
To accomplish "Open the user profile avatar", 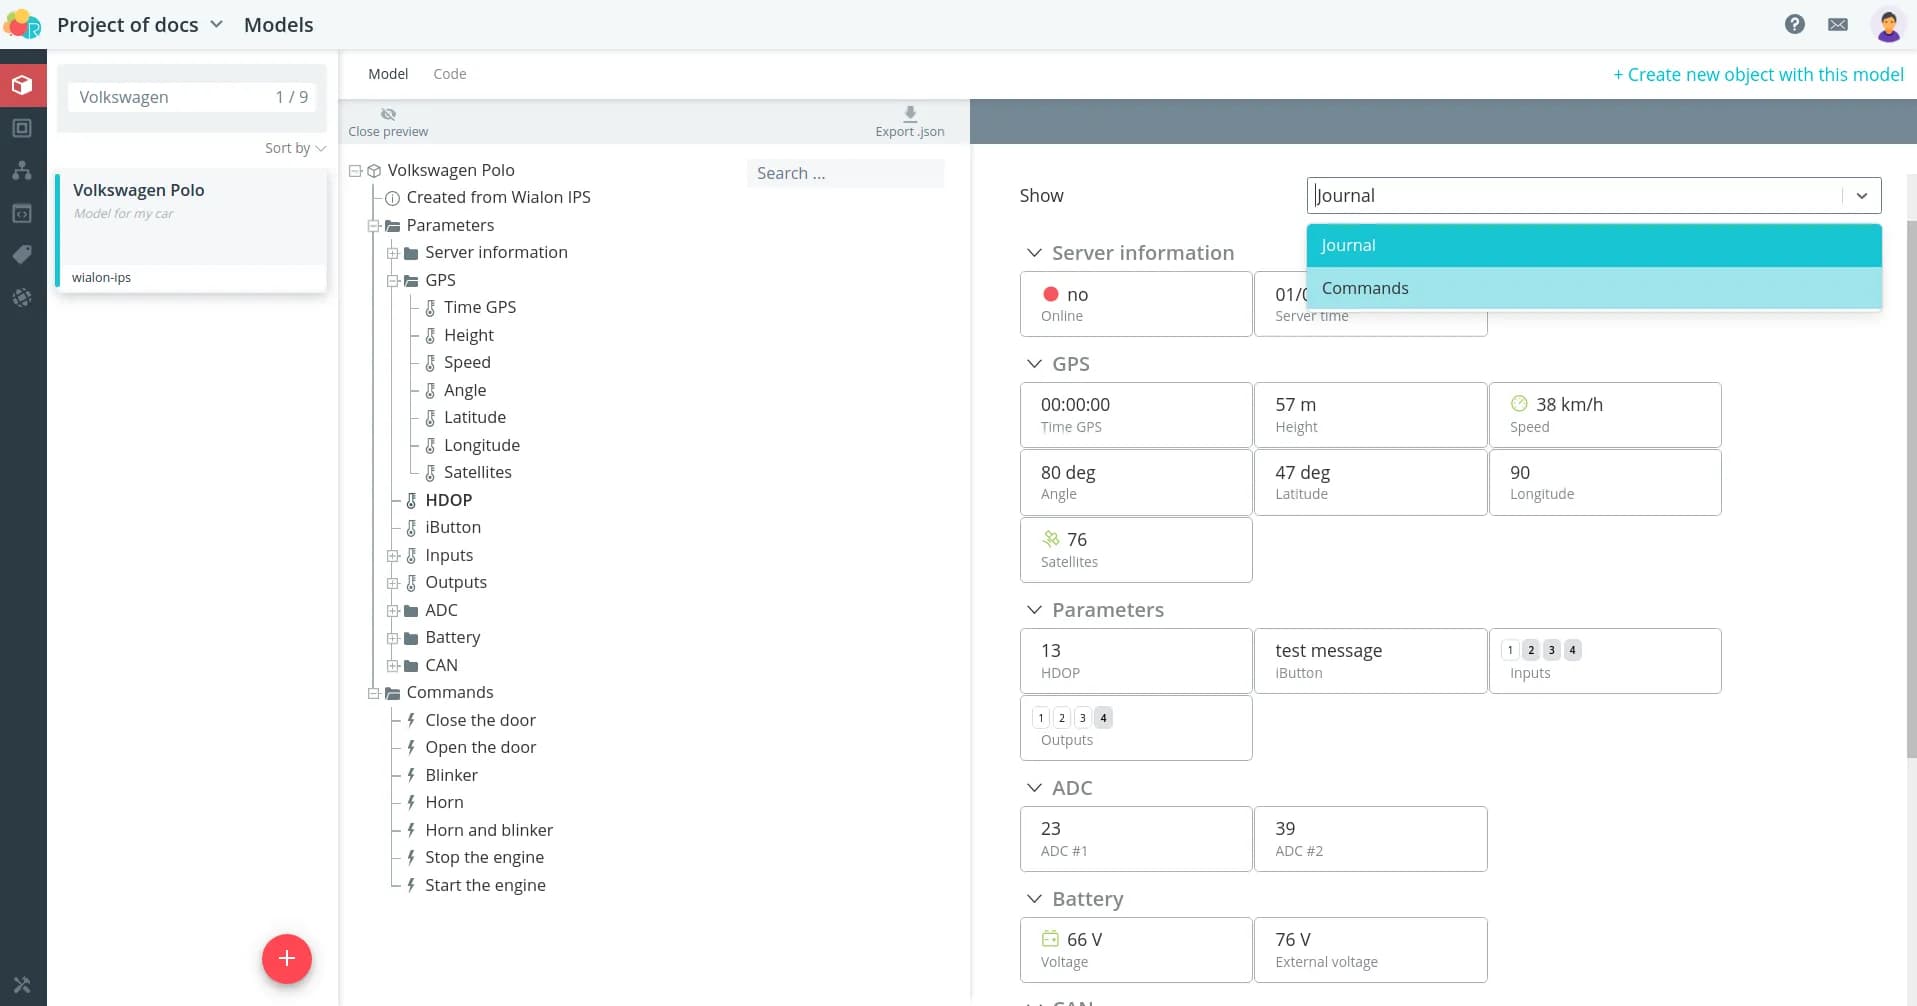I will tap(1887, 25).
